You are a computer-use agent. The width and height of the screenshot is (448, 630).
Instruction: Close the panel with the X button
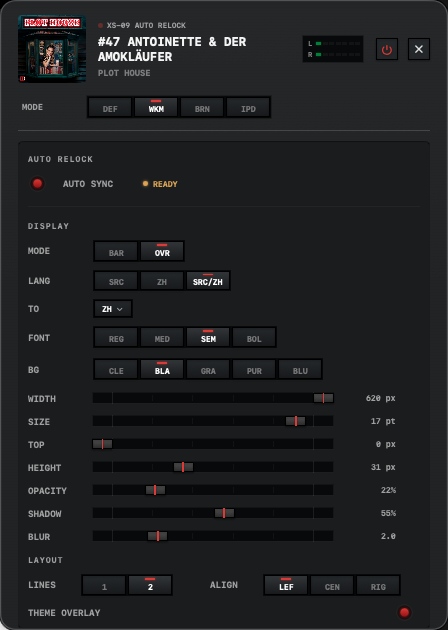[x=419, y=49]
